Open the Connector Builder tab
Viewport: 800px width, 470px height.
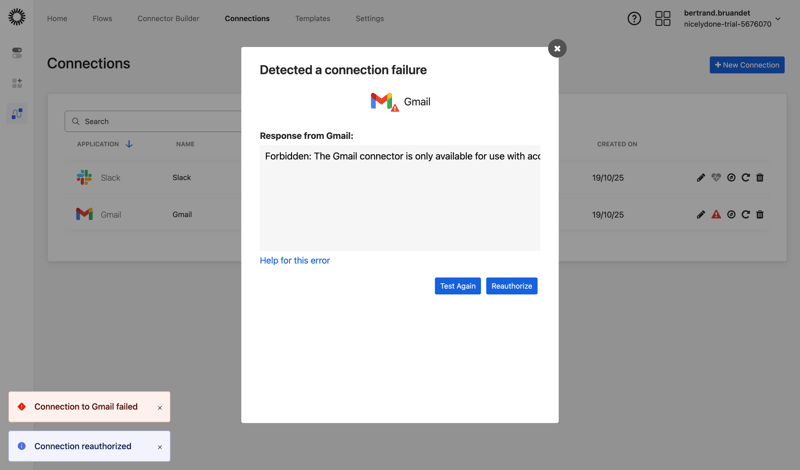point(168,18)
